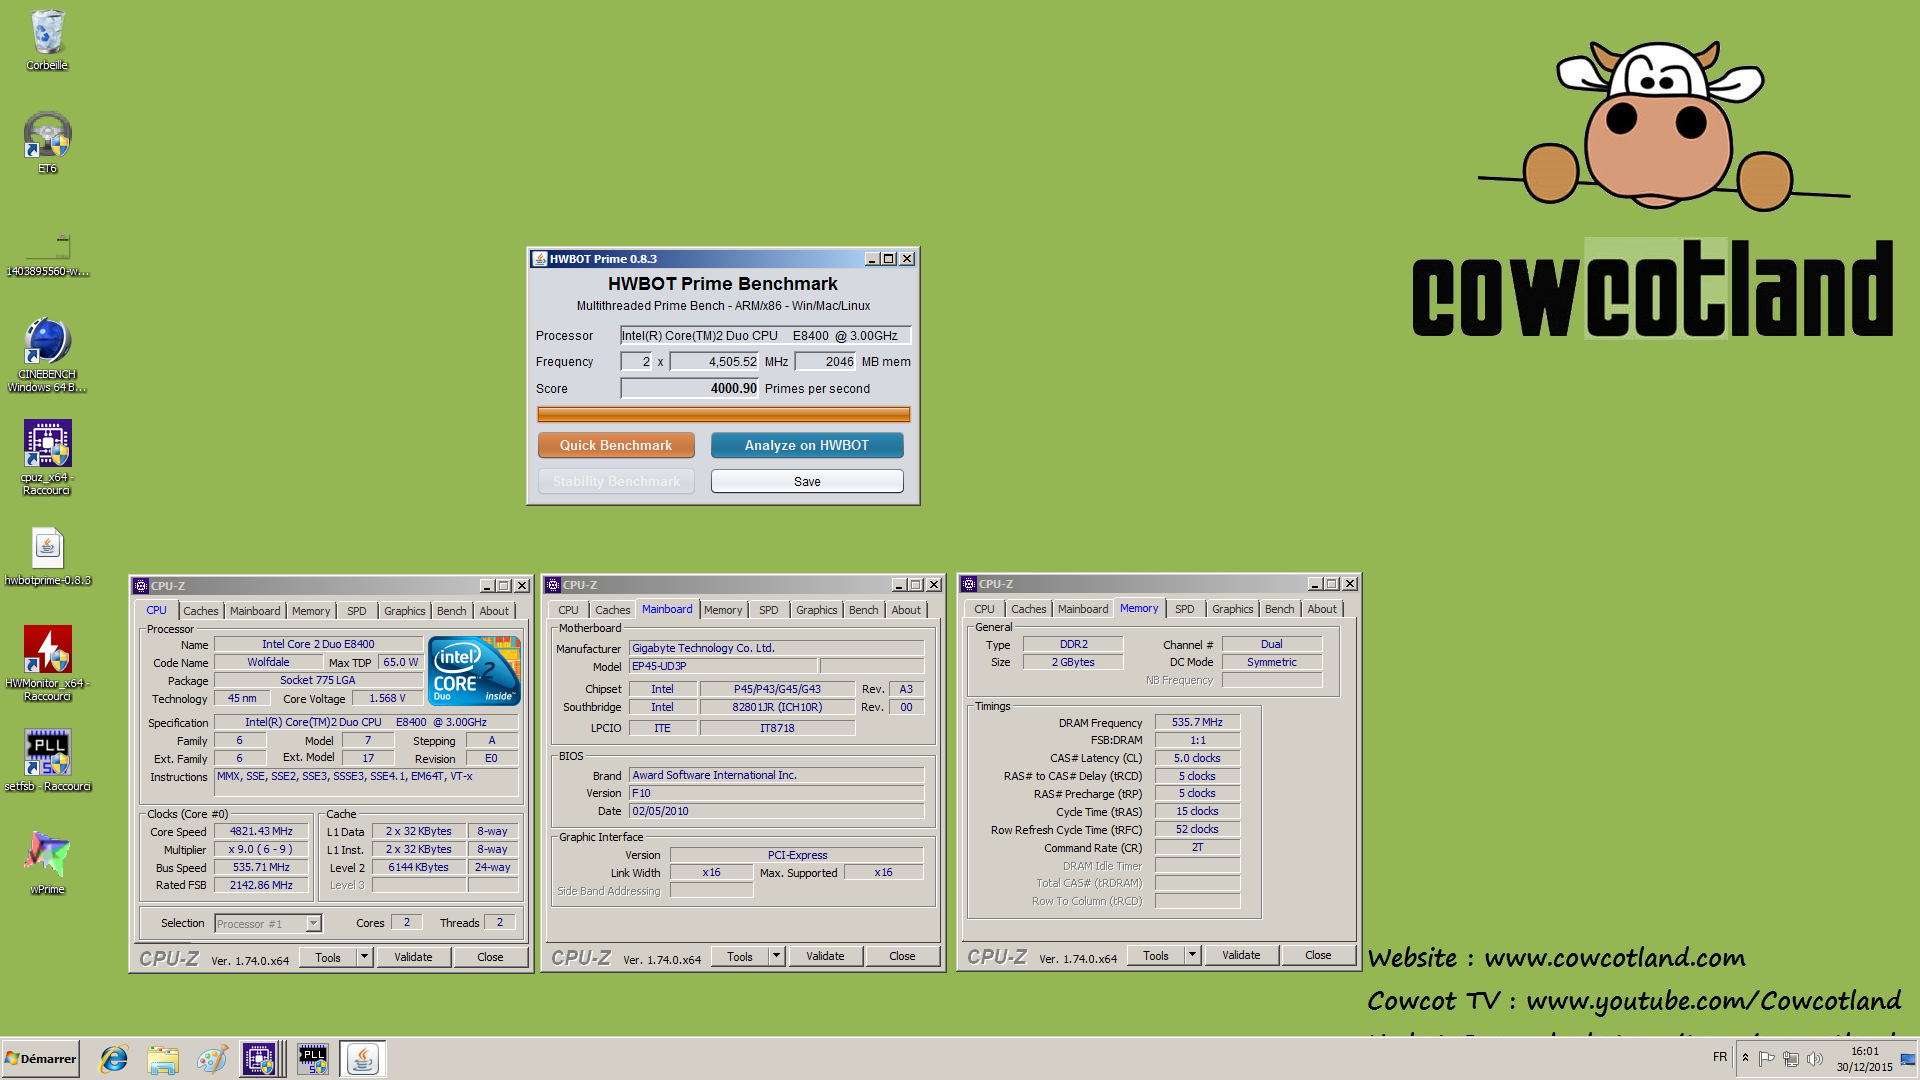Click Core Speed 4821.43 MHz value

(x=262, y=831)
